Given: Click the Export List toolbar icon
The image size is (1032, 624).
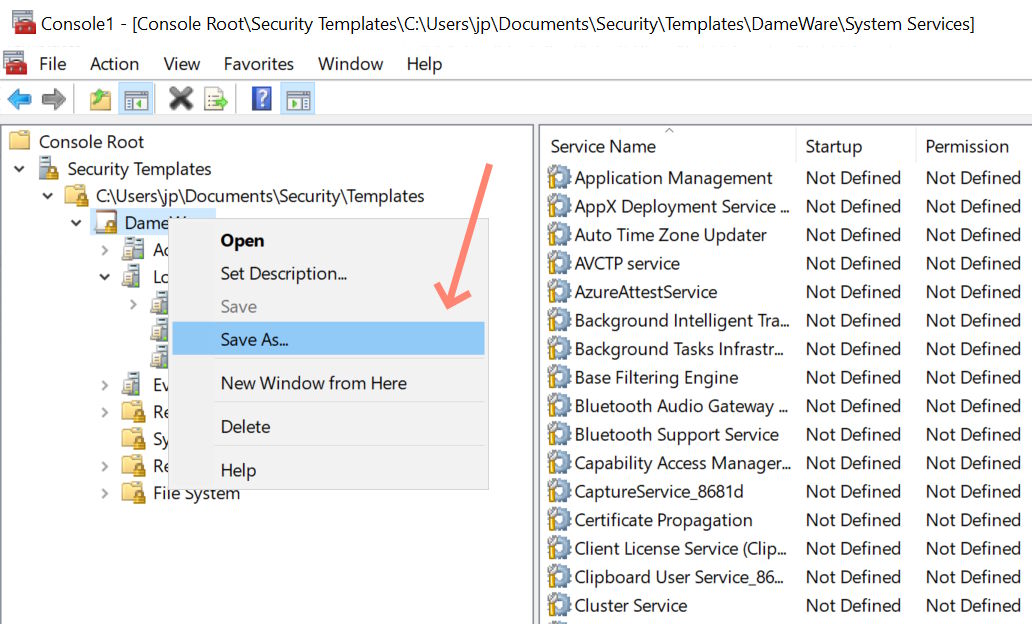Looking at the screenshot, I should coord(215,99).
